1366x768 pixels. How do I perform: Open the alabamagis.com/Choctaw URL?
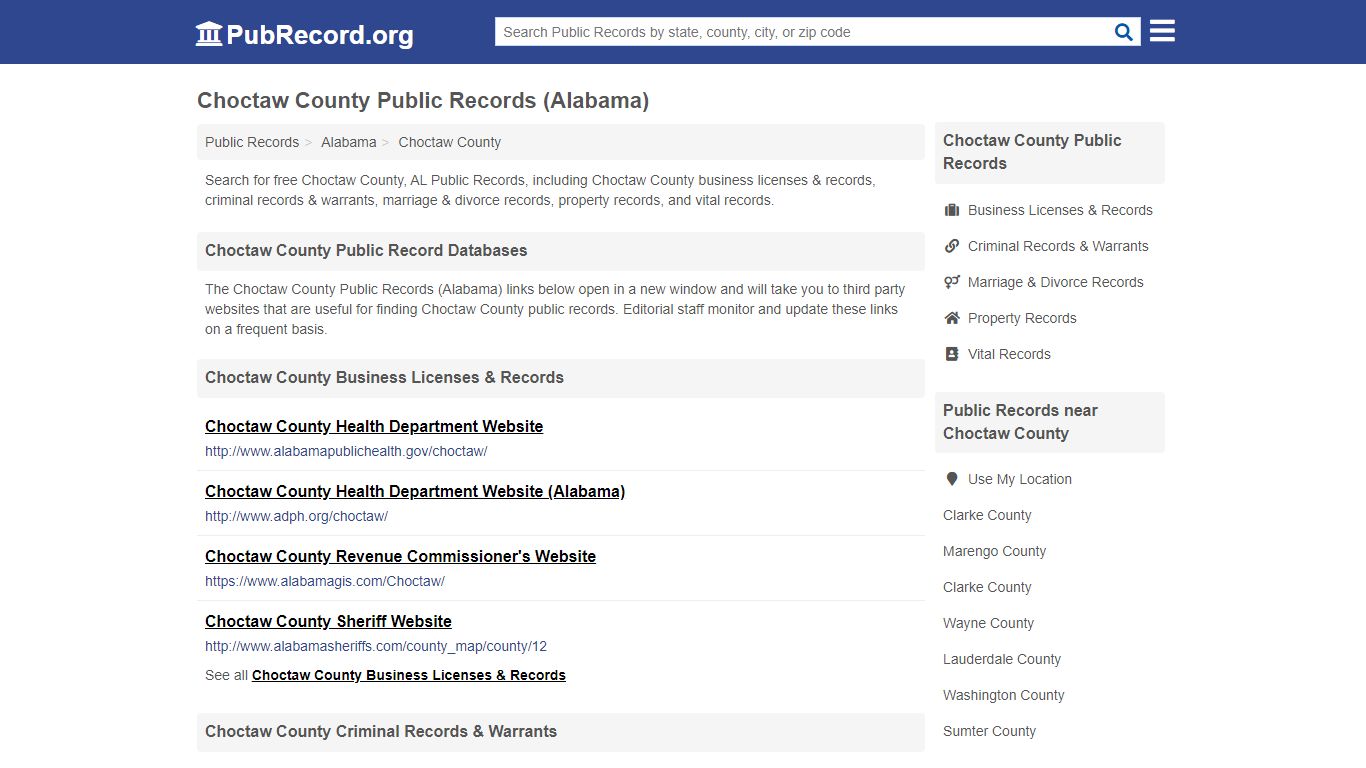(x=325, y=581)
